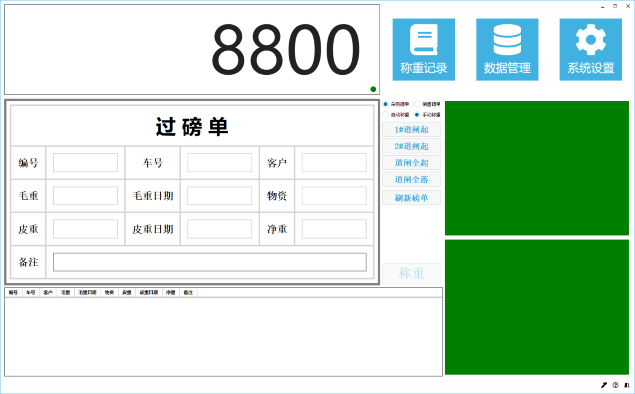Click the upper green camera preview panel

tap(537, 168)
